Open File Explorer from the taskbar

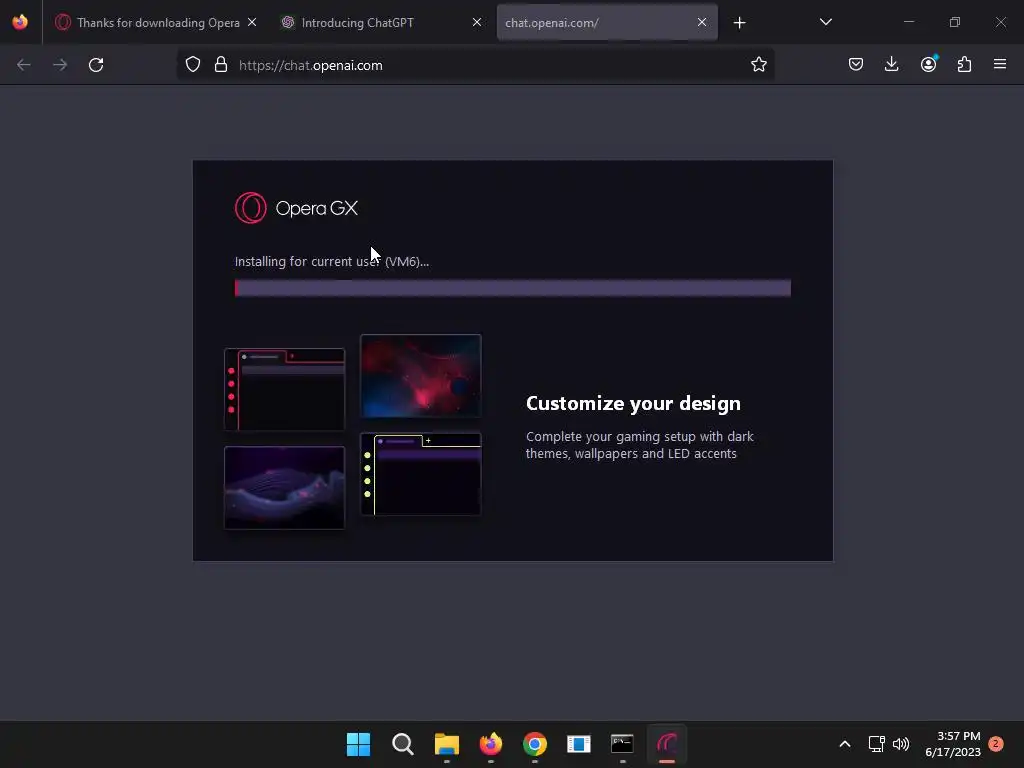coord(447,744)
